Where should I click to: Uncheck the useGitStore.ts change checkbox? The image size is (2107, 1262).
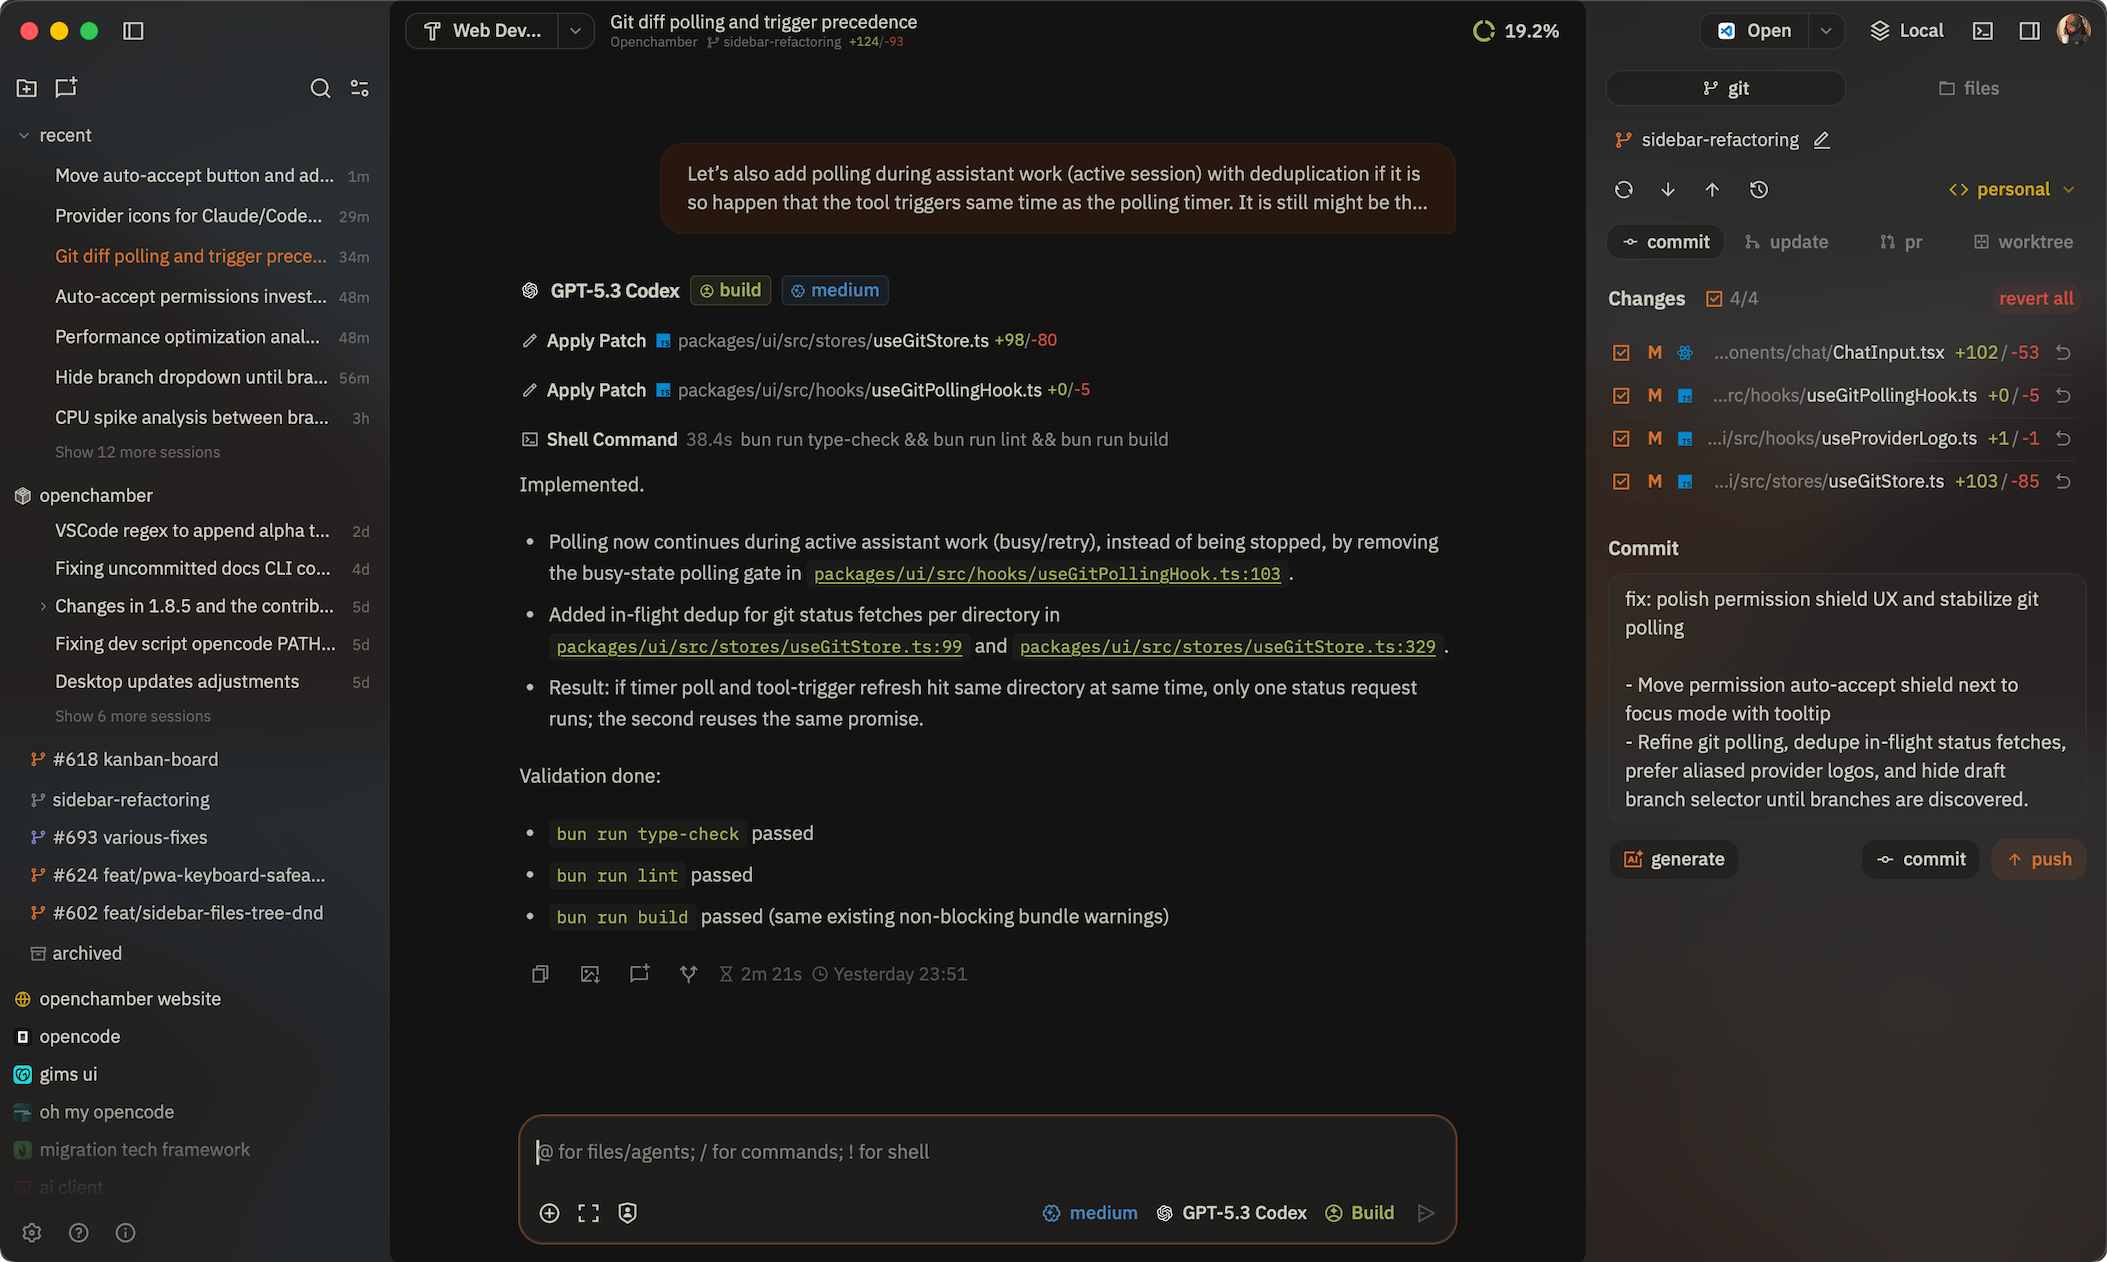click(1621, 482)
